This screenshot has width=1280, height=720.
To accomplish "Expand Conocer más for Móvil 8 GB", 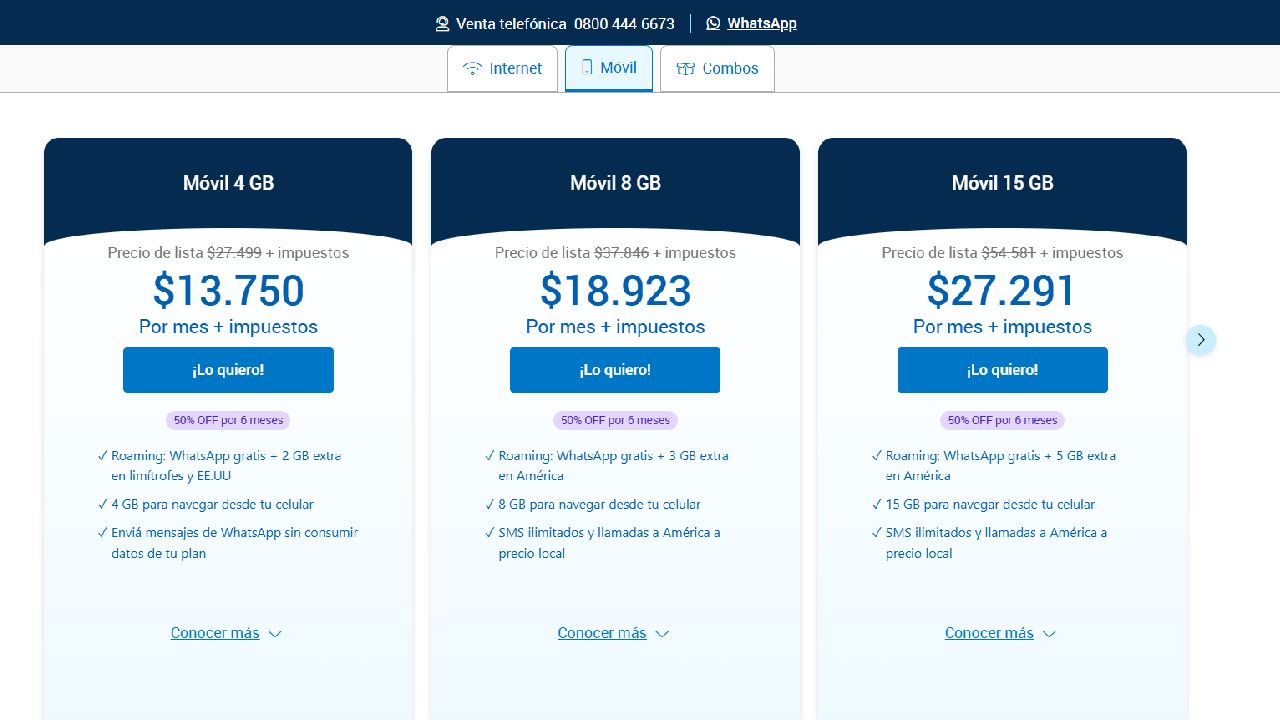I will click(613, 633).
